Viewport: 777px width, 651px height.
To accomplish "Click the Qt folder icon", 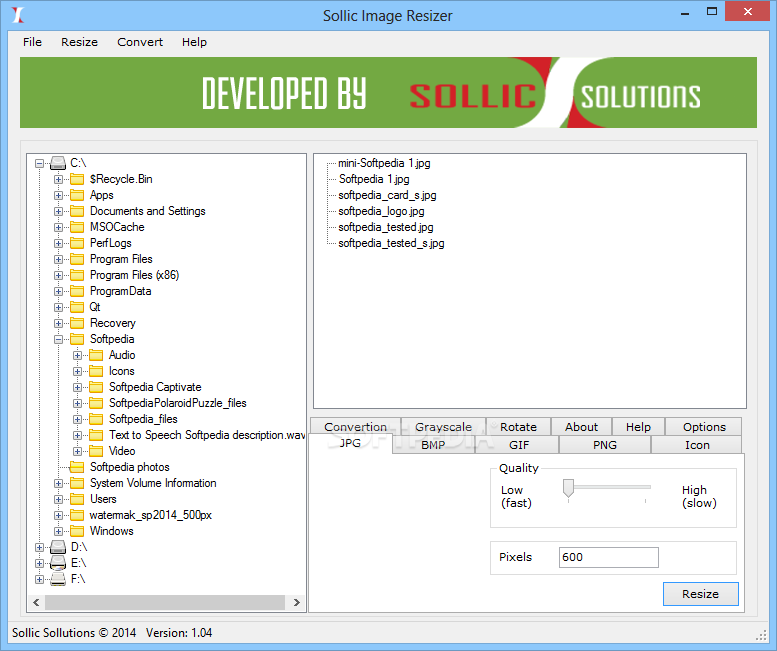I will coord(77,307).
